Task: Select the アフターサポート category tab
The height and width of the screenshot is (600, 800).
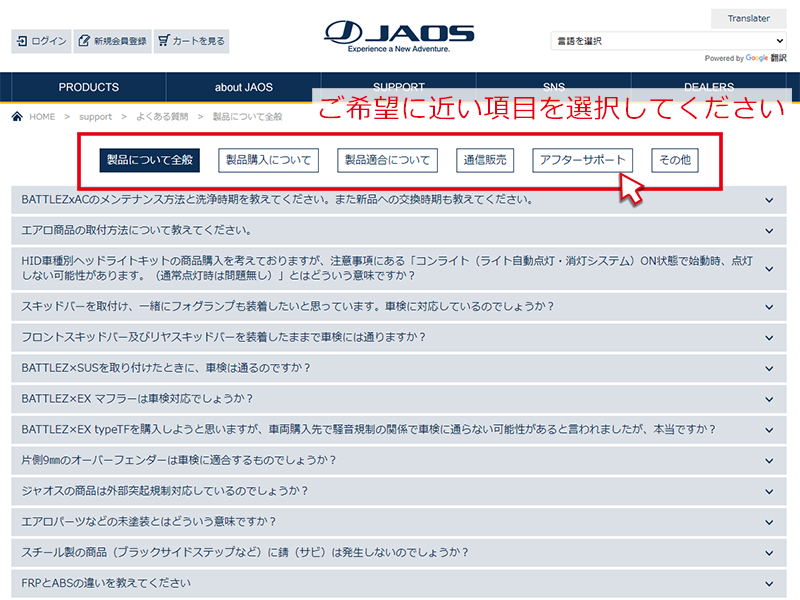Action: click(x=583, y=160)
